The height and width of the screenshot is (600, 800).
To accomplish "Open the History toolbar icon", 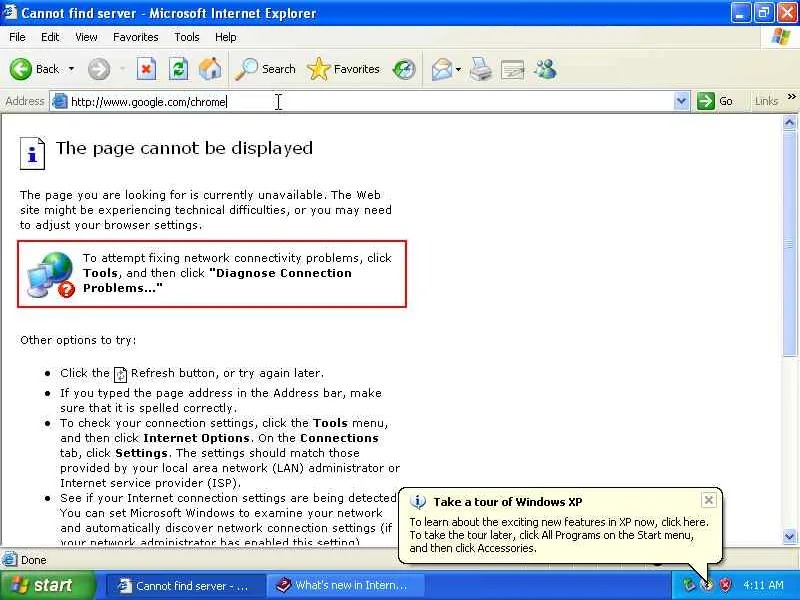I will click(x=404, y=69).
